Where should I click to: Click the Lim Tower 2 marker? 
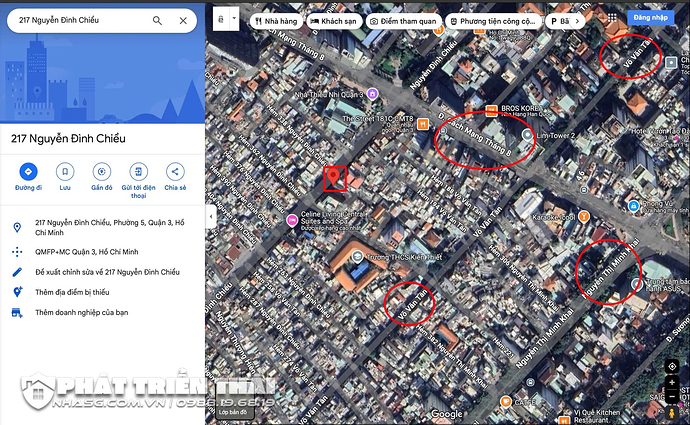coord(527,135)
